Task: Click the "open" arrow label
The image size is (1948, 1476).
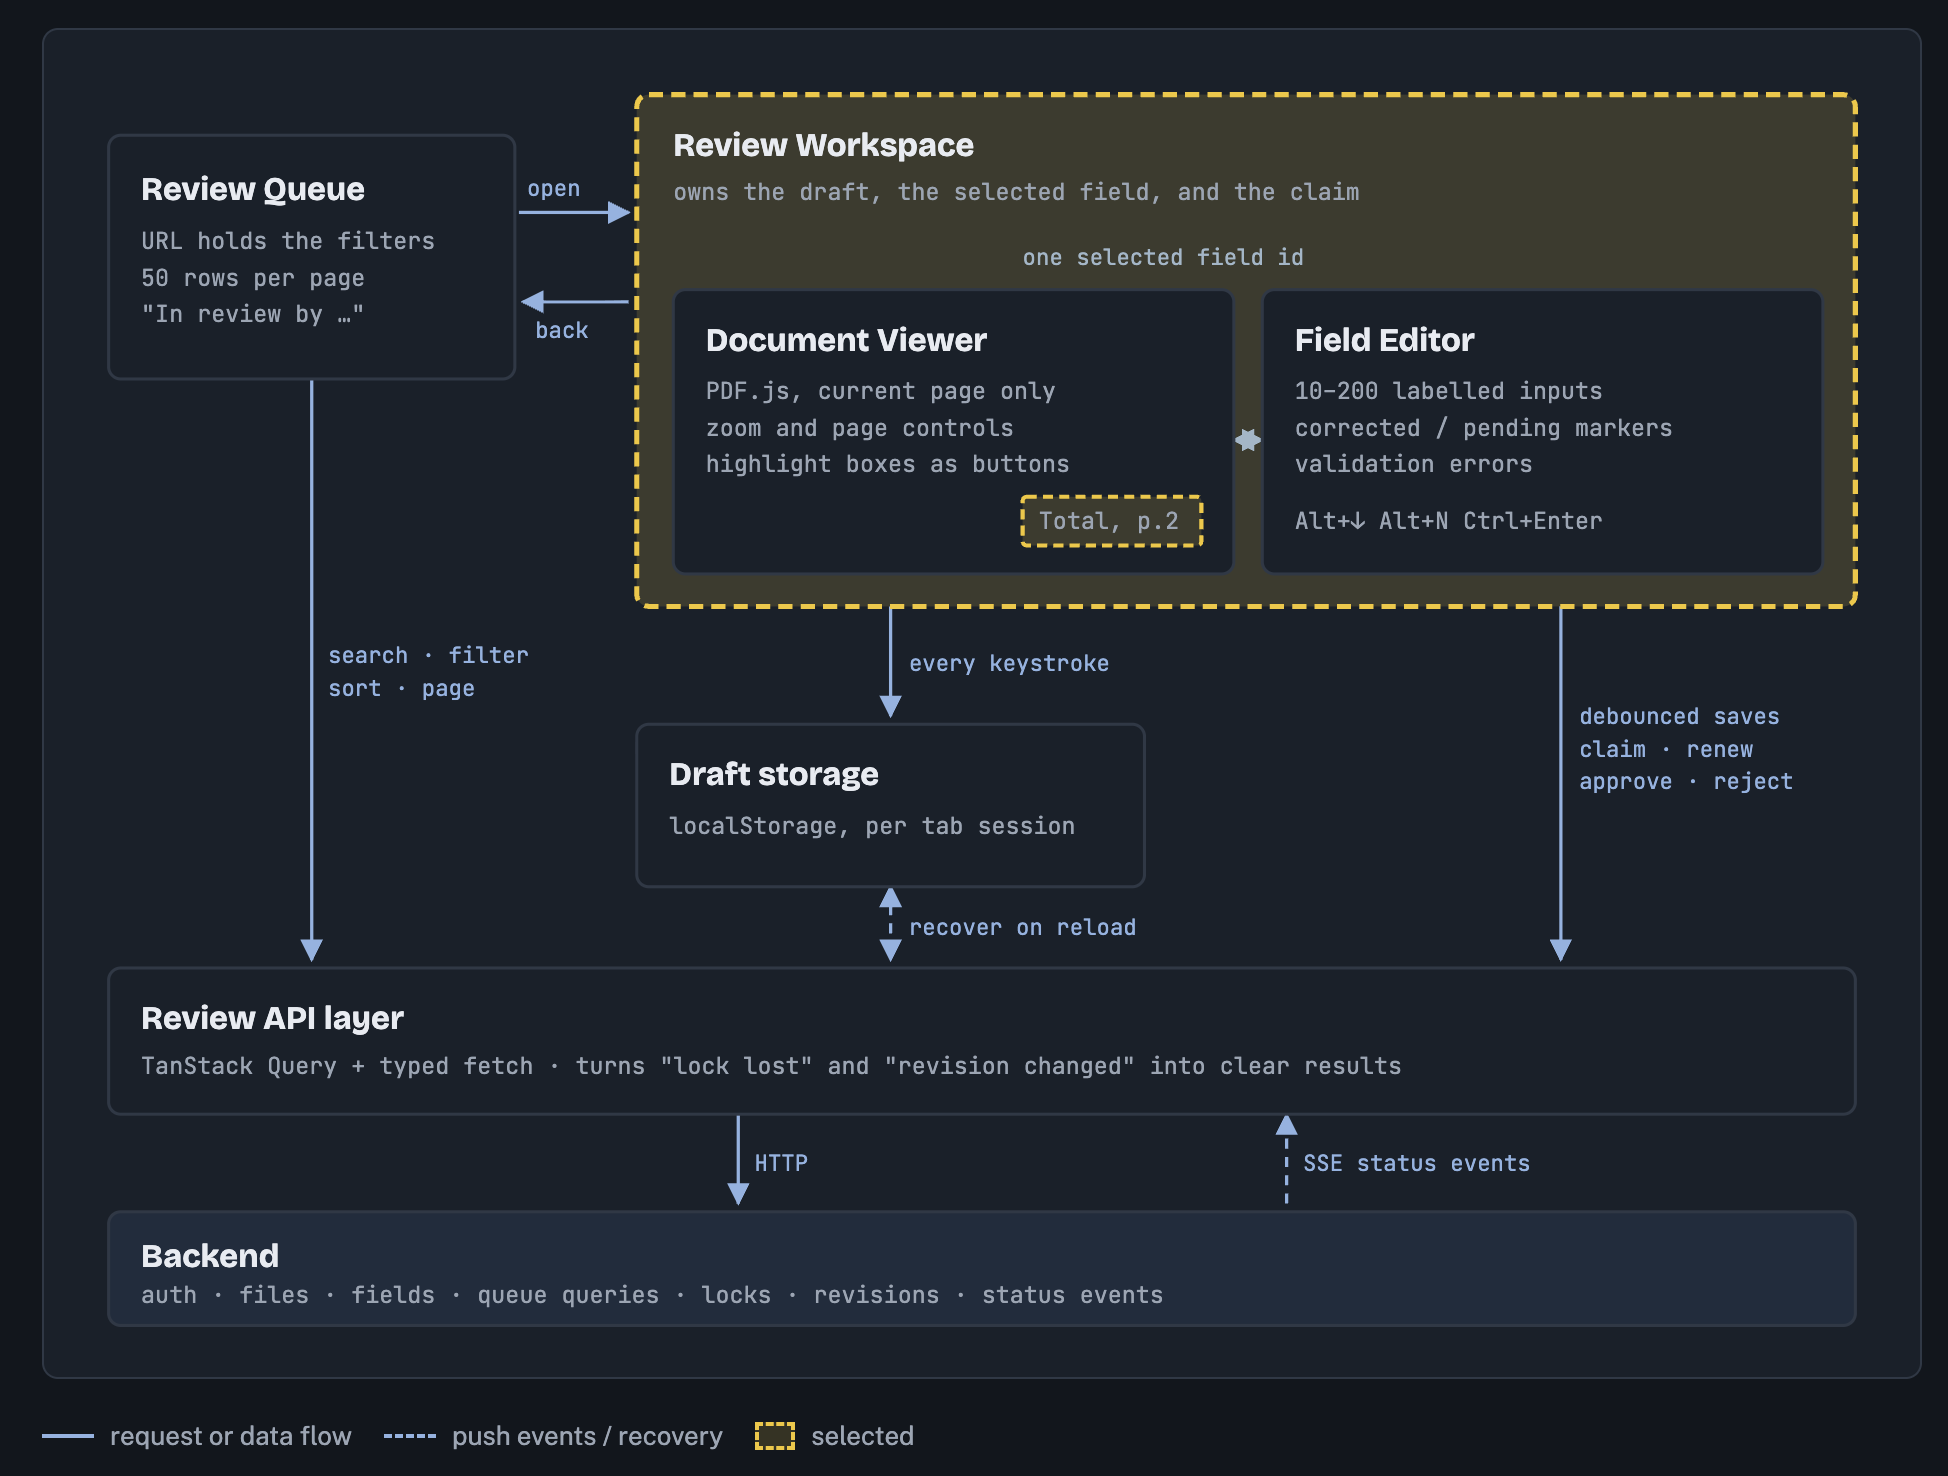Action: point(554,189)
